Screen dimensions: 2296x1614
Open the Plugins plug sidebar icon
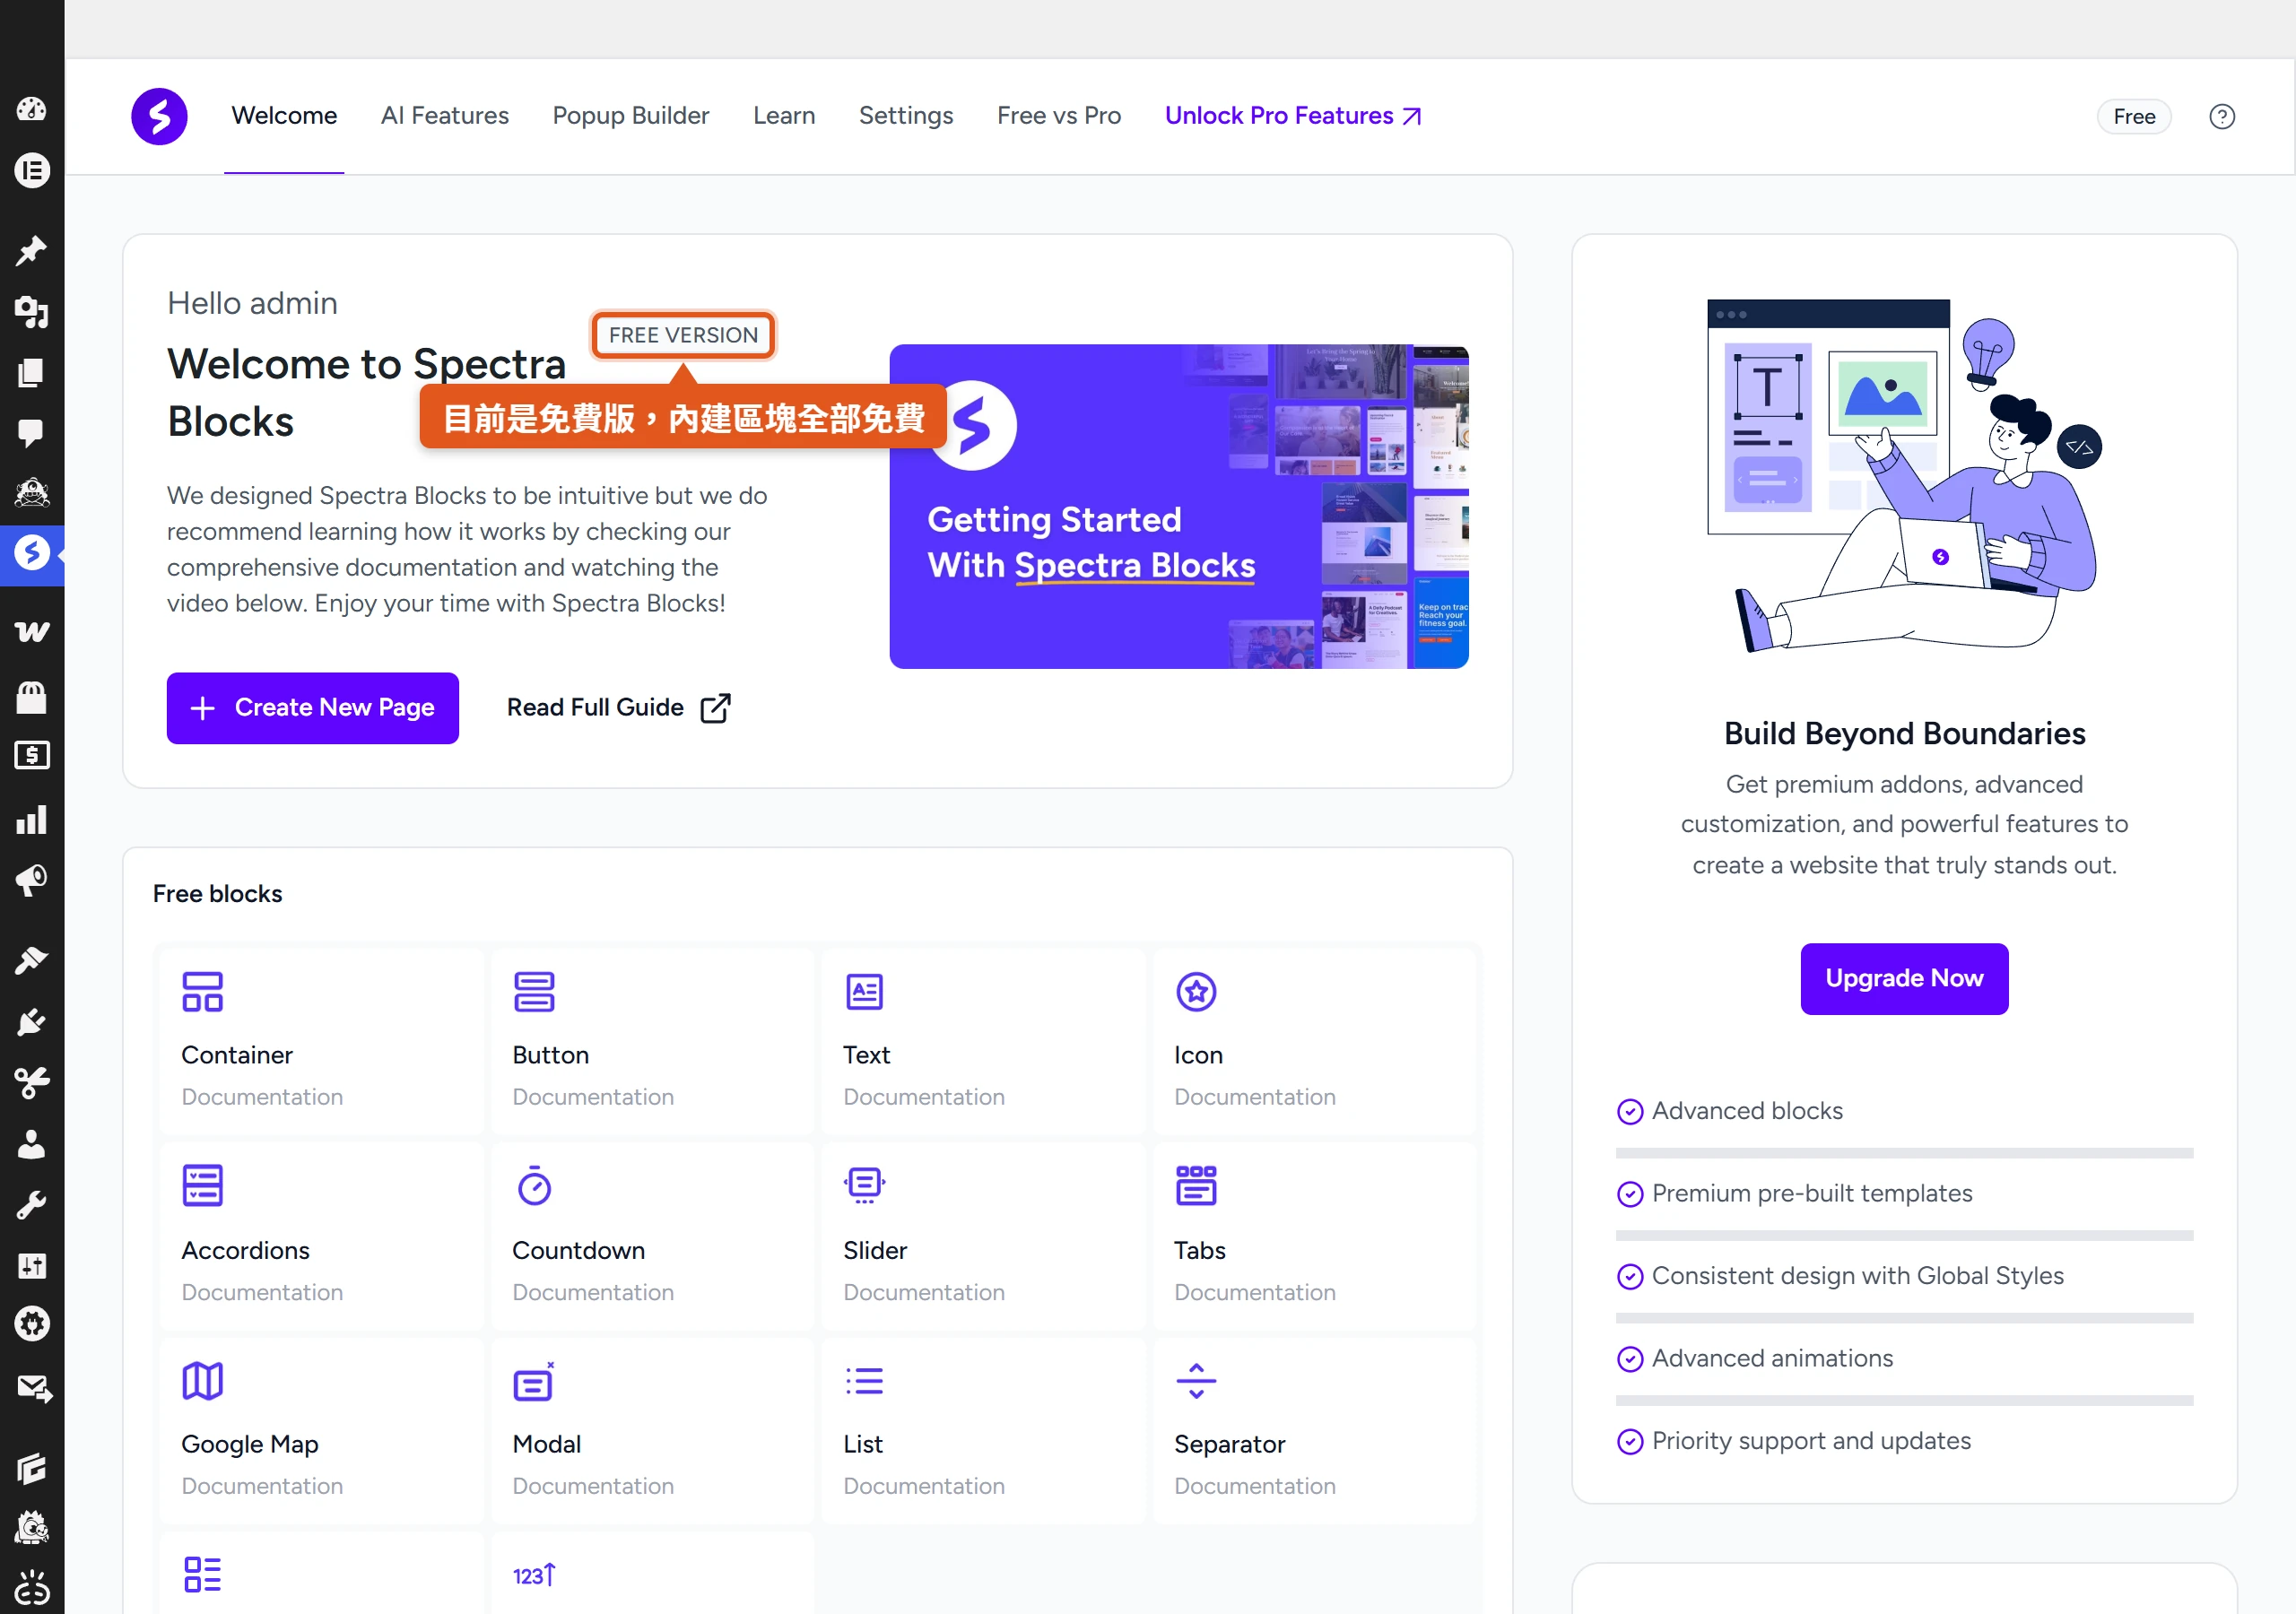31,1022
